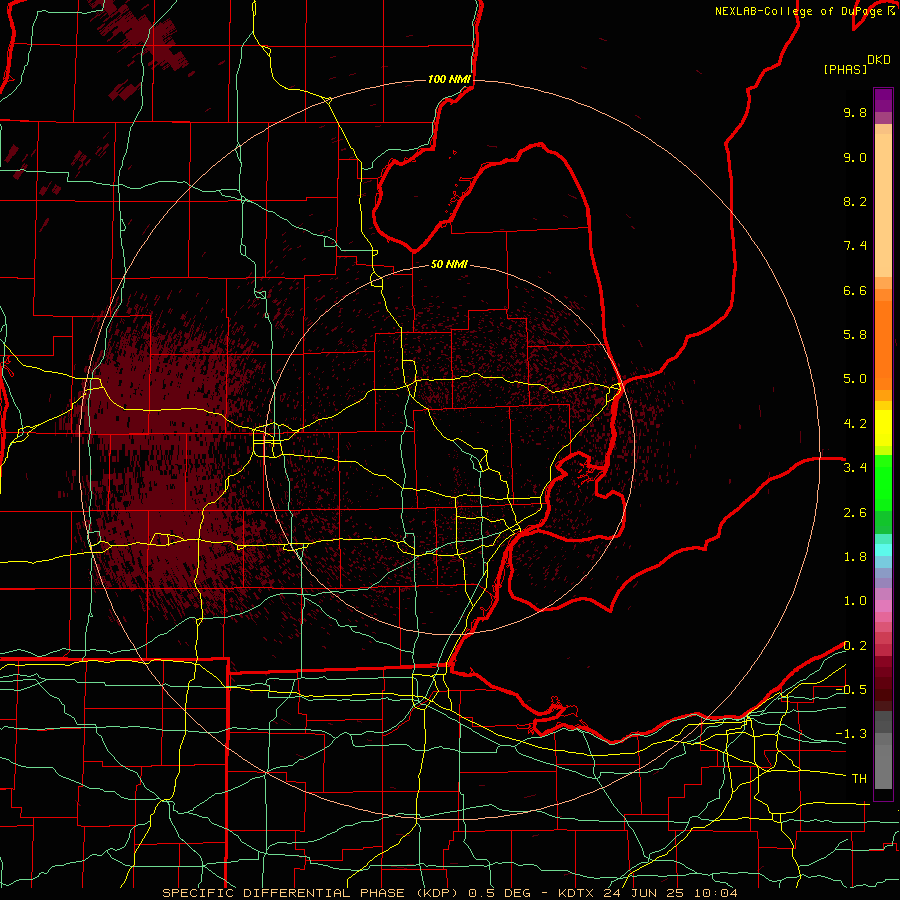Viewport: 900px width, 900px height.
Task: Select the 1.0 value on the scale
Action: 855,601
